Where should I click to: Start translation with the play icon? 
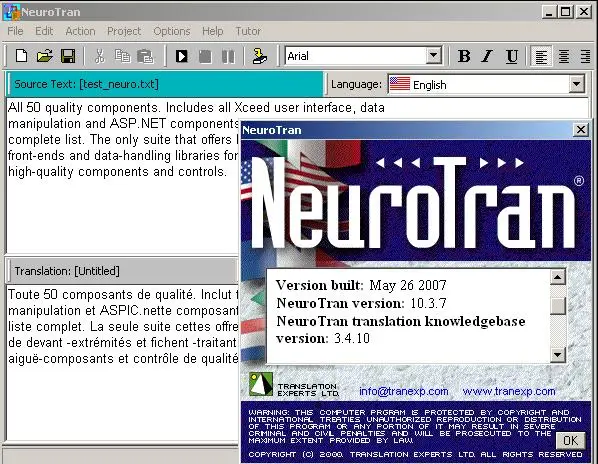click(x=182, y=56)
